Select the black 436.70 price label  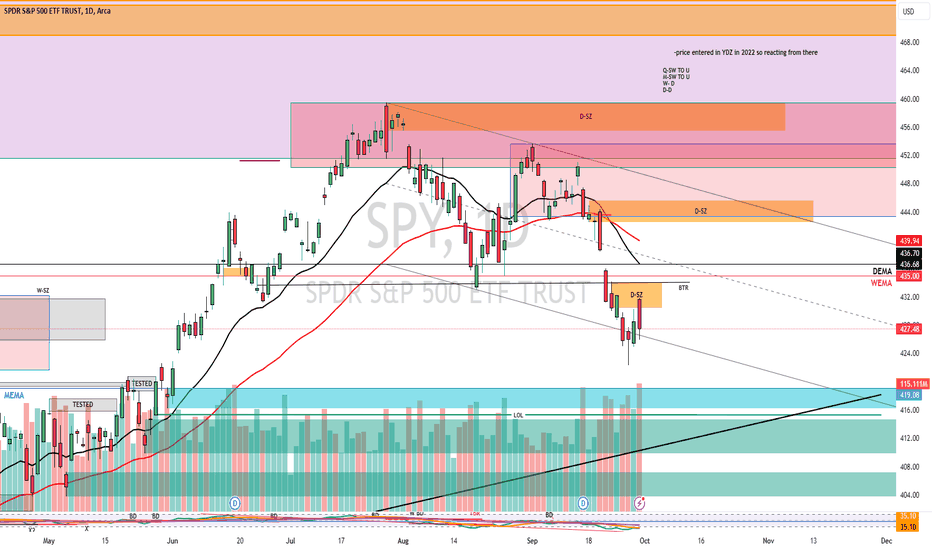[x=909, y=253]
